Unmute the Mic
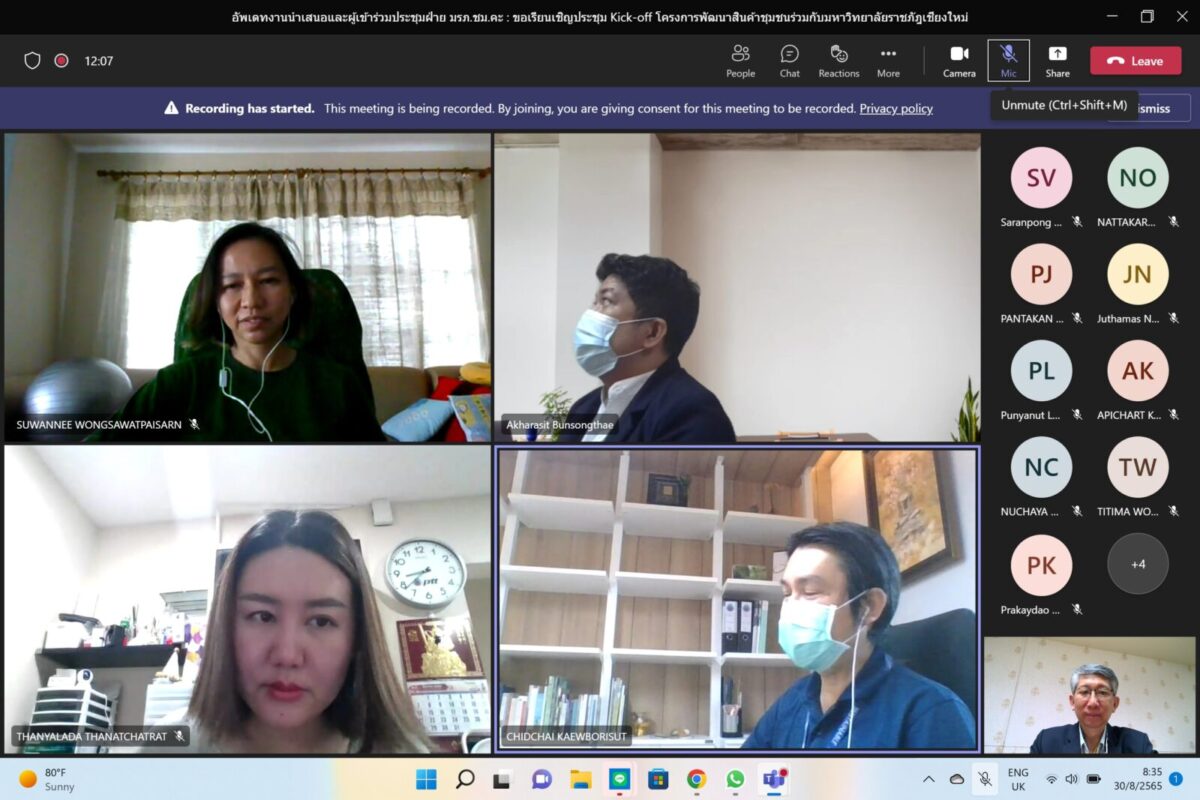Image resolution: width=1200 pixels, height=800 pixels. [1008, 60]
